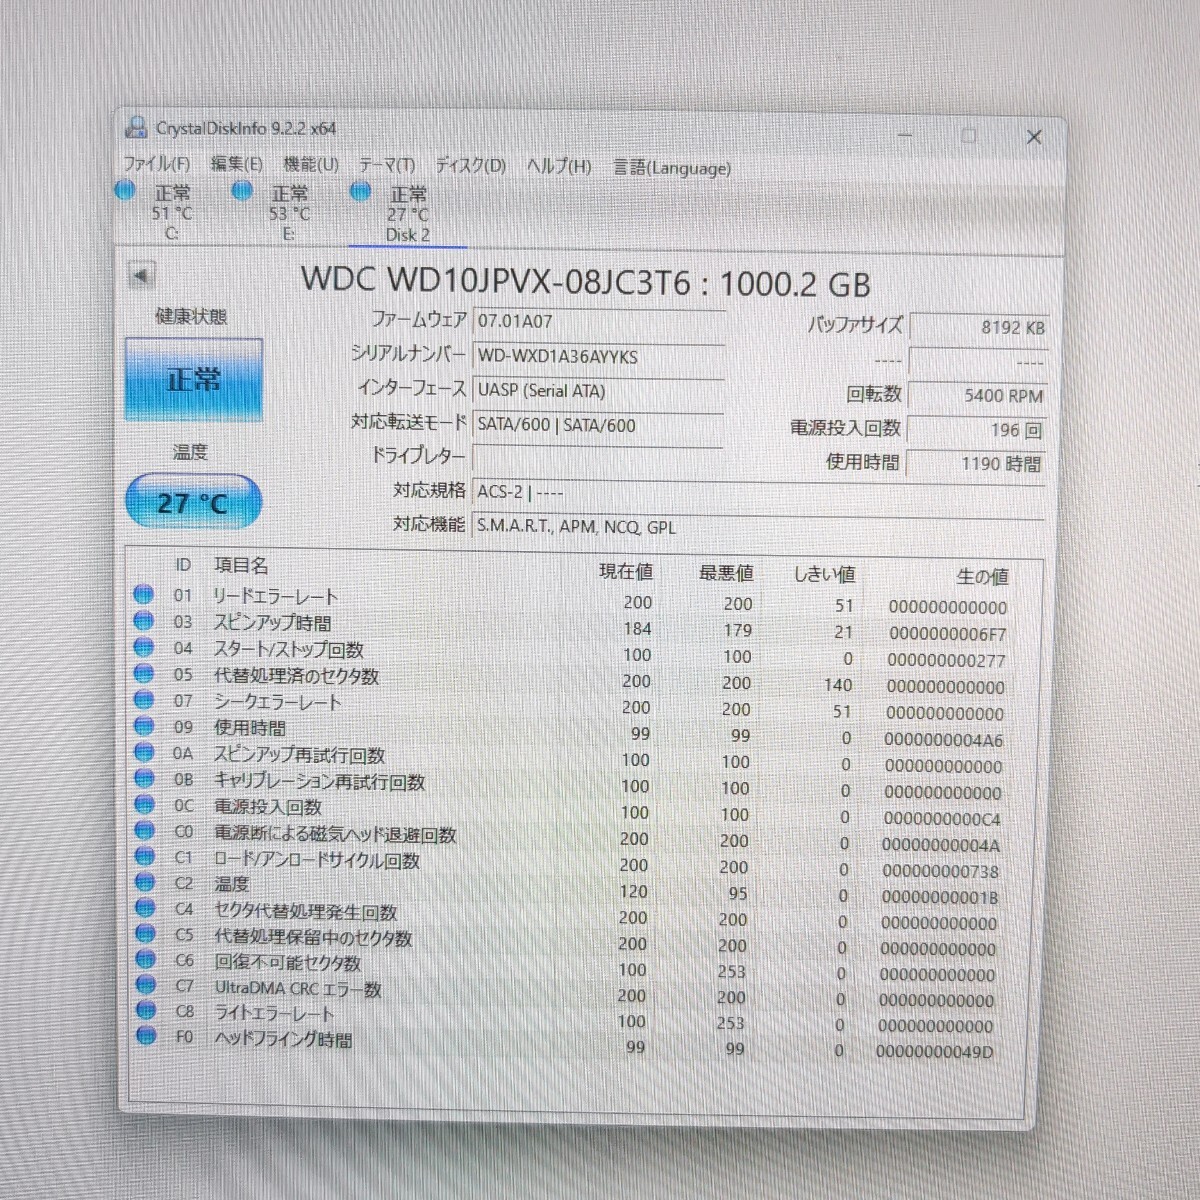Click the 項目名 column header
Viewport: 1200px width, 1200px height.
[x=241, y=566]
